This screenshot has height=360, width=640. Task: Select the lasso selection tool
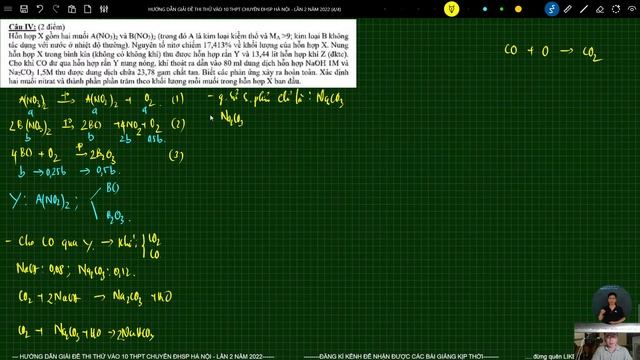coord(616,9)
